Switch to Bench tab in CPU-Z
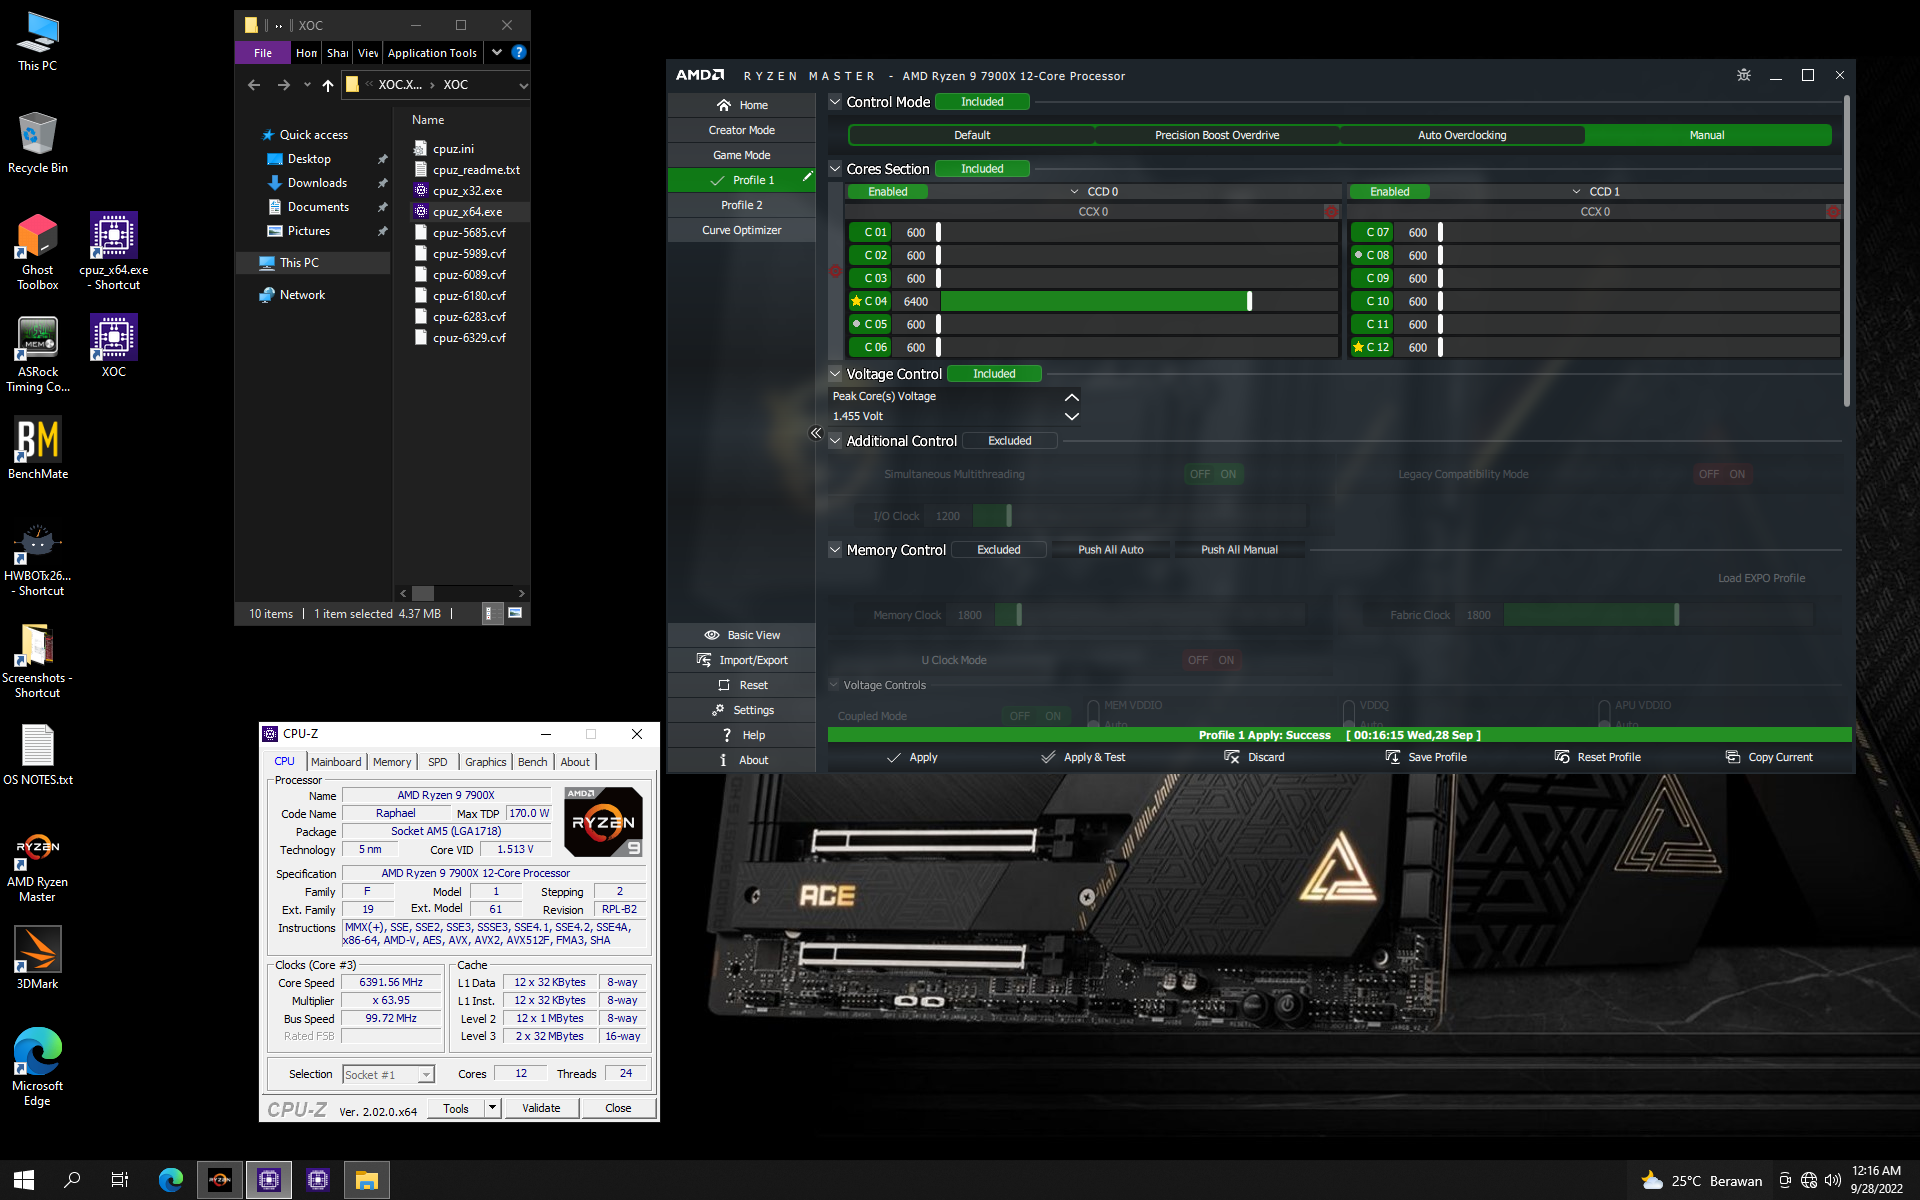This screenshot has height=1200, width=1920. pyautogui.click(x=533, y=762)
